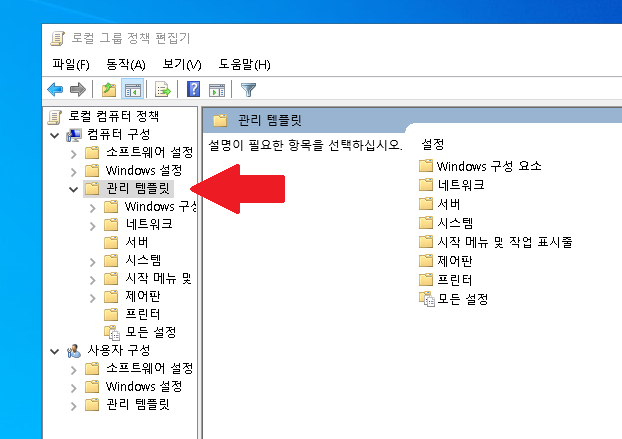Image resolution: width=622 pixels, height=439 pixels.
Task: Click the Filter funnel toolbar icon
Action: [248, 90]
